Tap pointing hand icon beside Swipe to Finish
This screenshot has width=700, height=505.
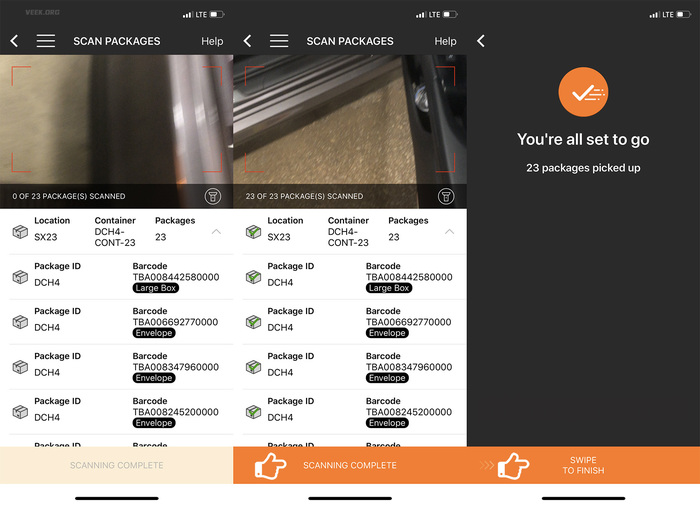pos(513,465)
